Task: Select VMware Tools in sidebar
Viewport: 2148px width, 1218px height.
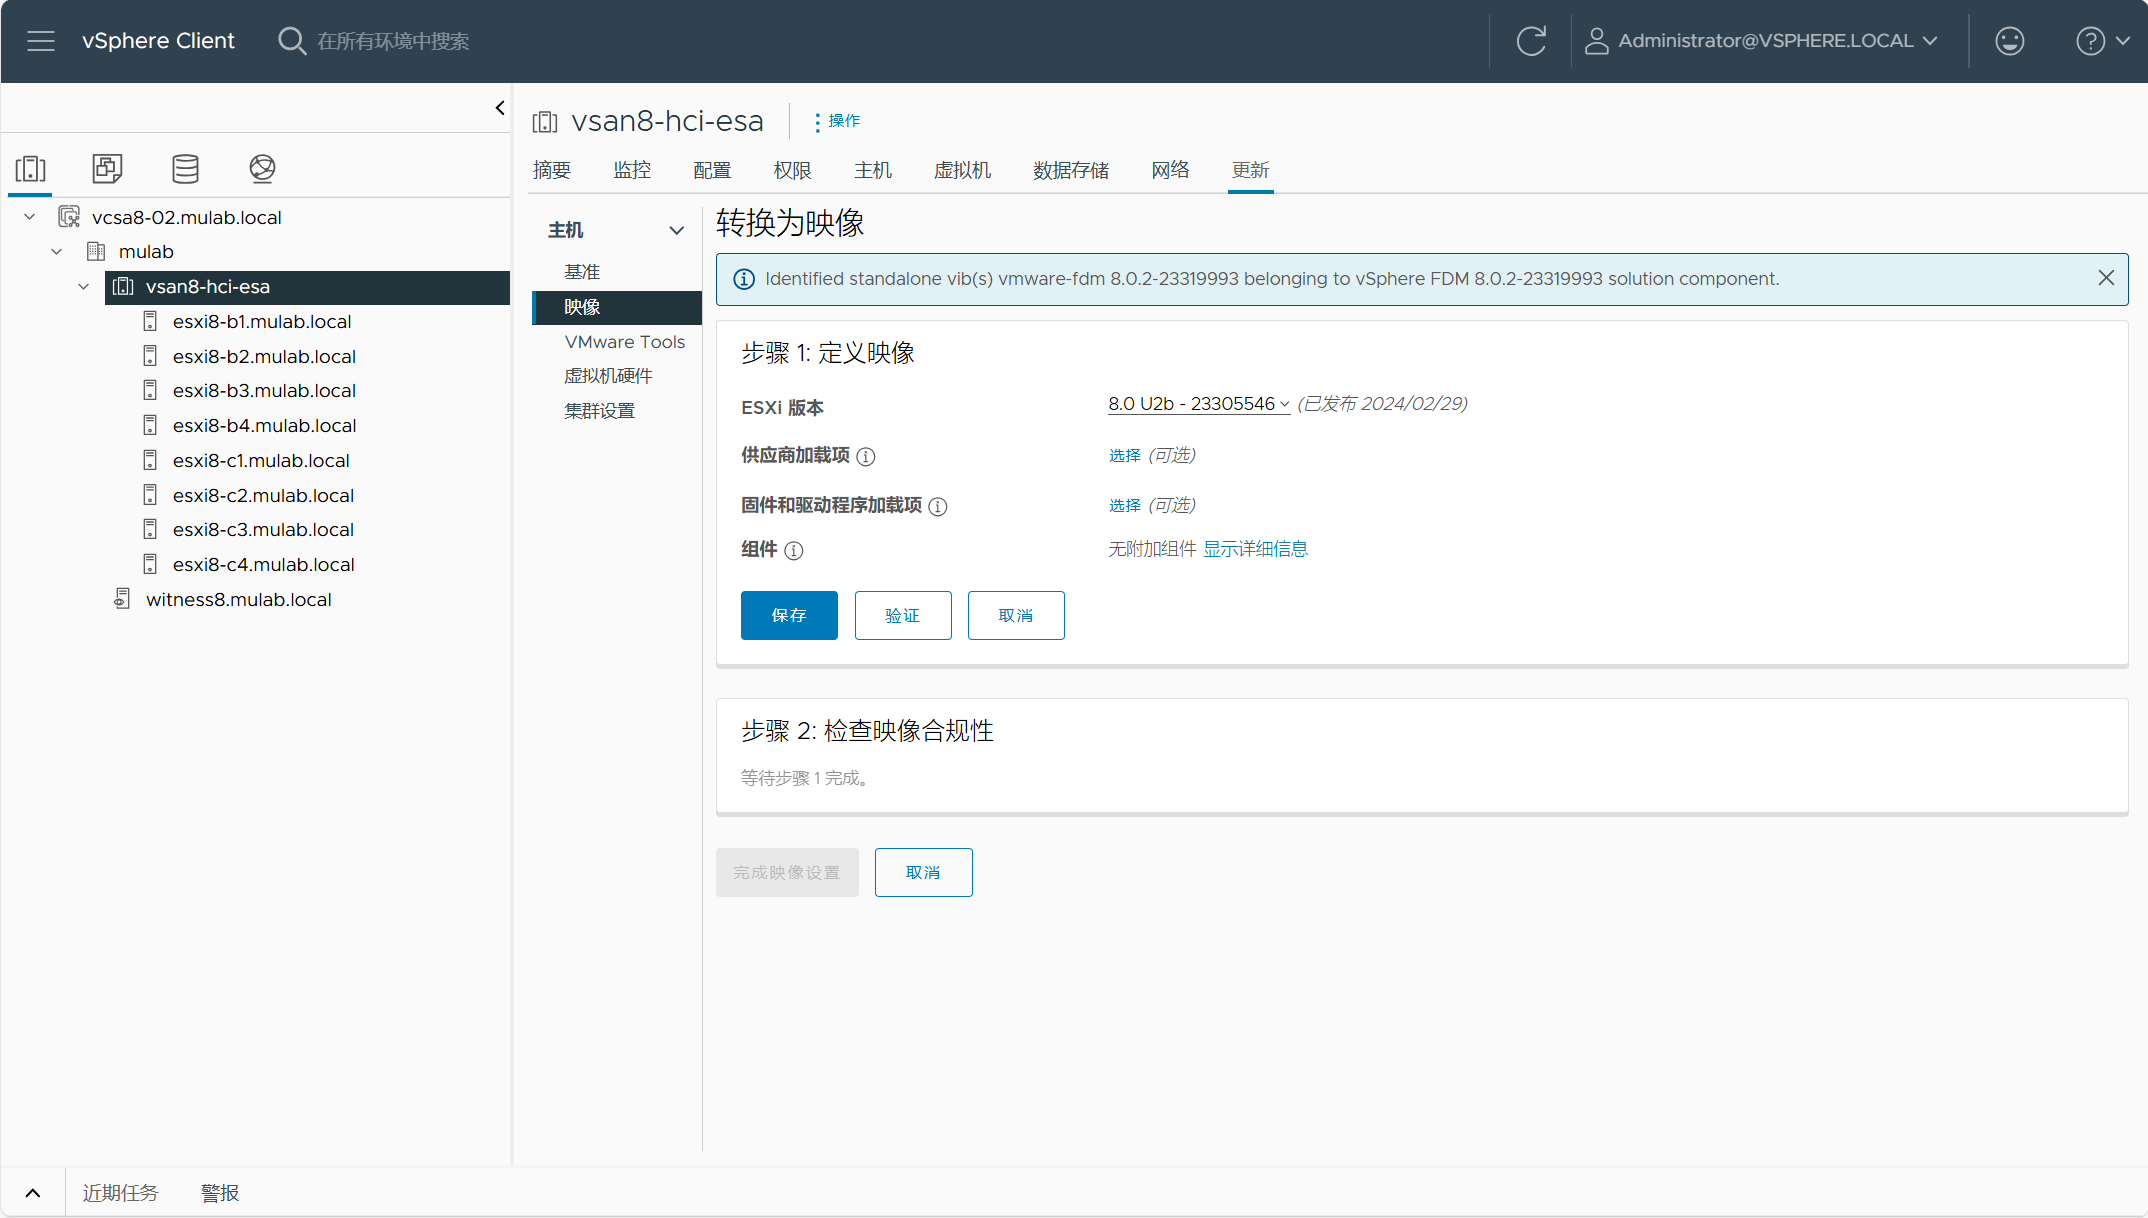Action: pos(625,342)
